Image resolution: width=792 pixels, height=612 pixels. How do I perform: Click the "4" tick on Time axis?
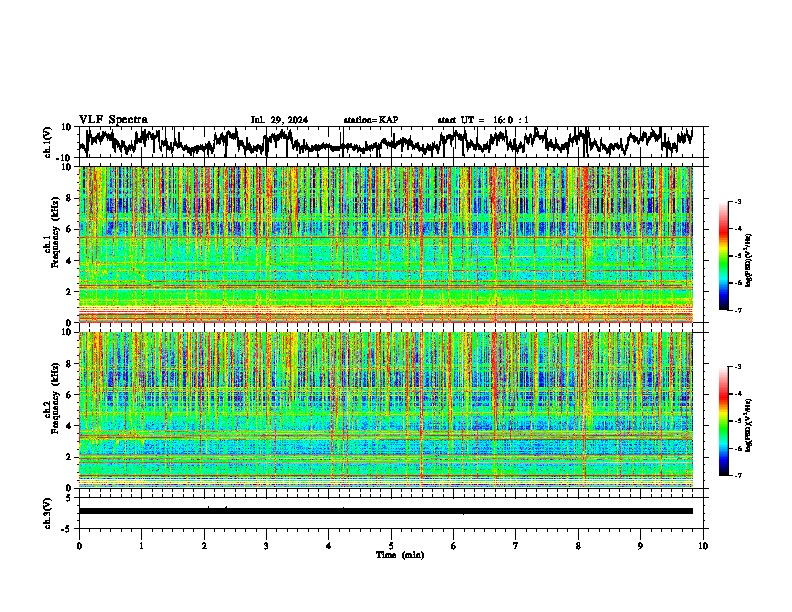329,546
